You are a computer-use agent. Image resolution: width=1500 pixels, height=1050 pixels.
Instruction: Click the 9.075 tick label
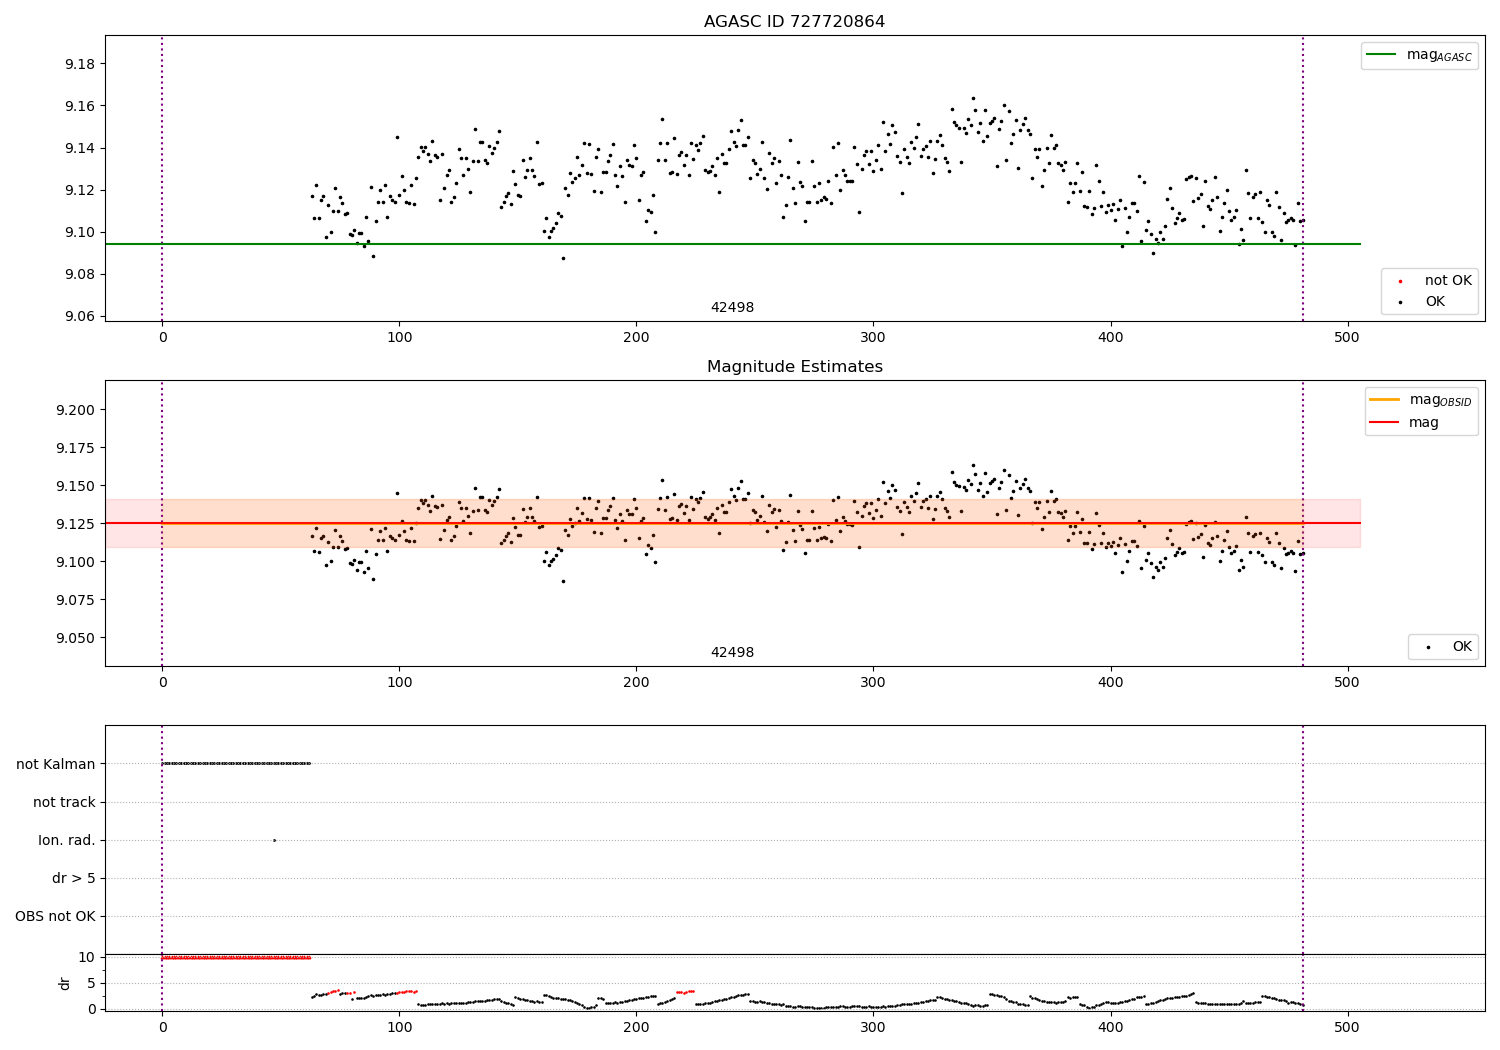74,600
